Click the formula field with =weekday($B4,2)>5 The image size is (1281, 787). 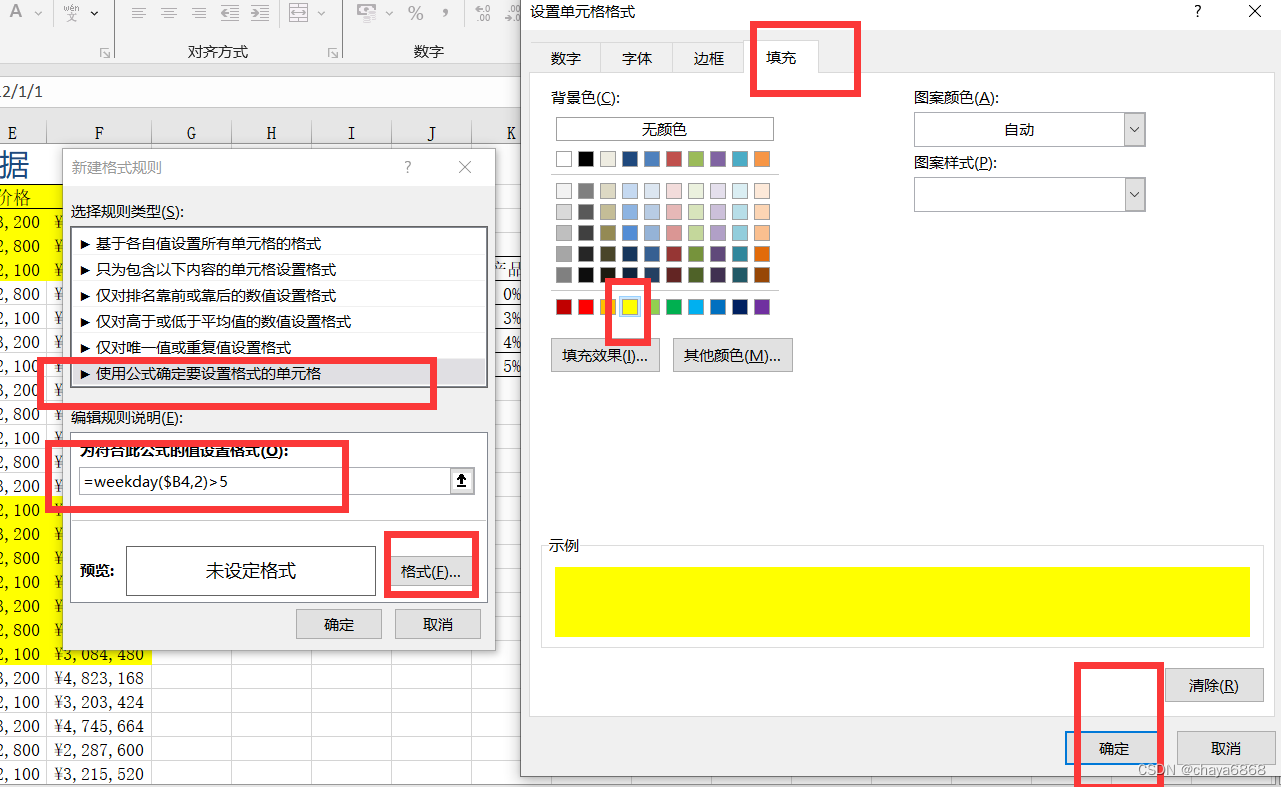point(265,481)
